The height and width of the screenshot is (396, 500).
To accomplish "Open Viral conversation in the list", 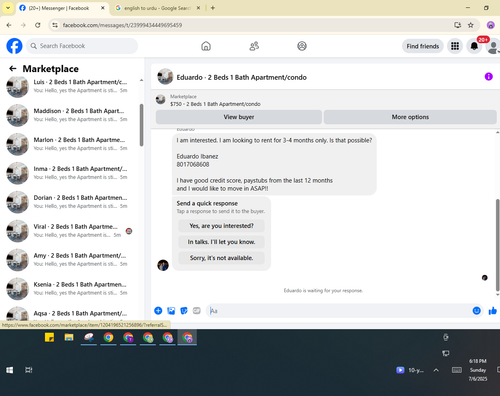I will (x=71, y=231).
